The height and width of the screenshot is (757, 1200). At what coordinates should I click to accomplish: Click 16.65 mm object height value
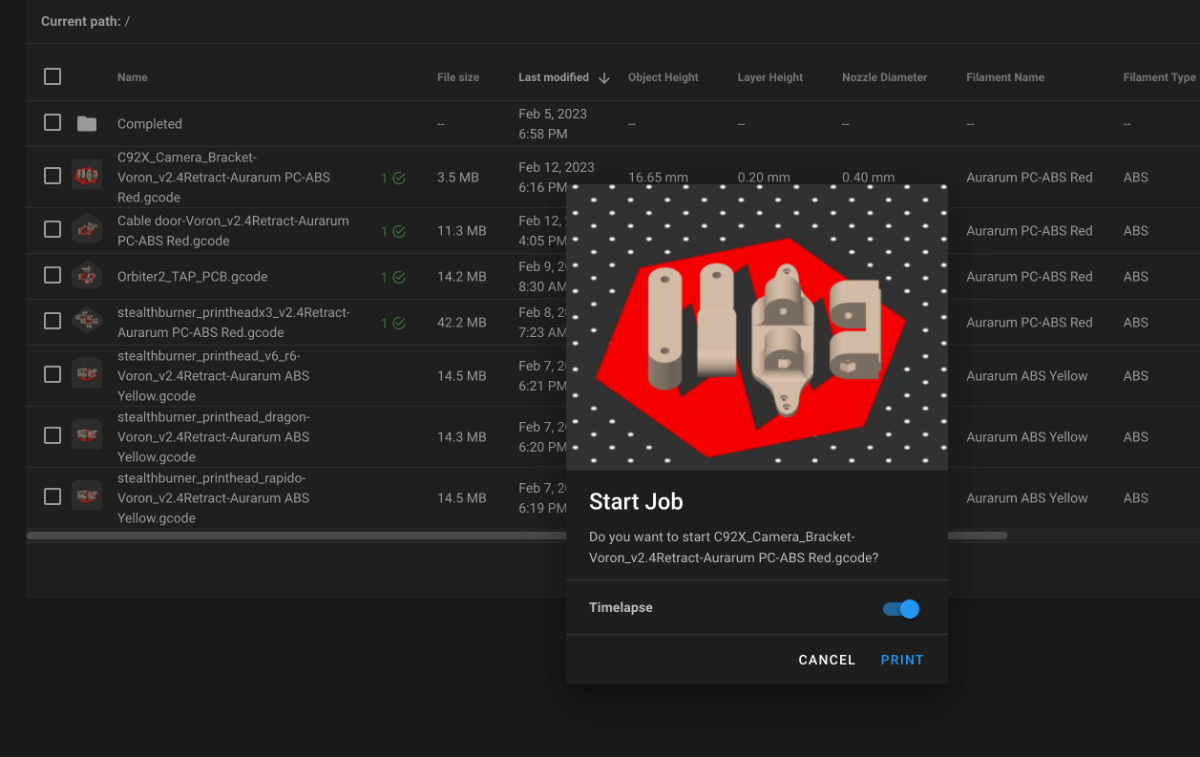[x=658, y=178]
